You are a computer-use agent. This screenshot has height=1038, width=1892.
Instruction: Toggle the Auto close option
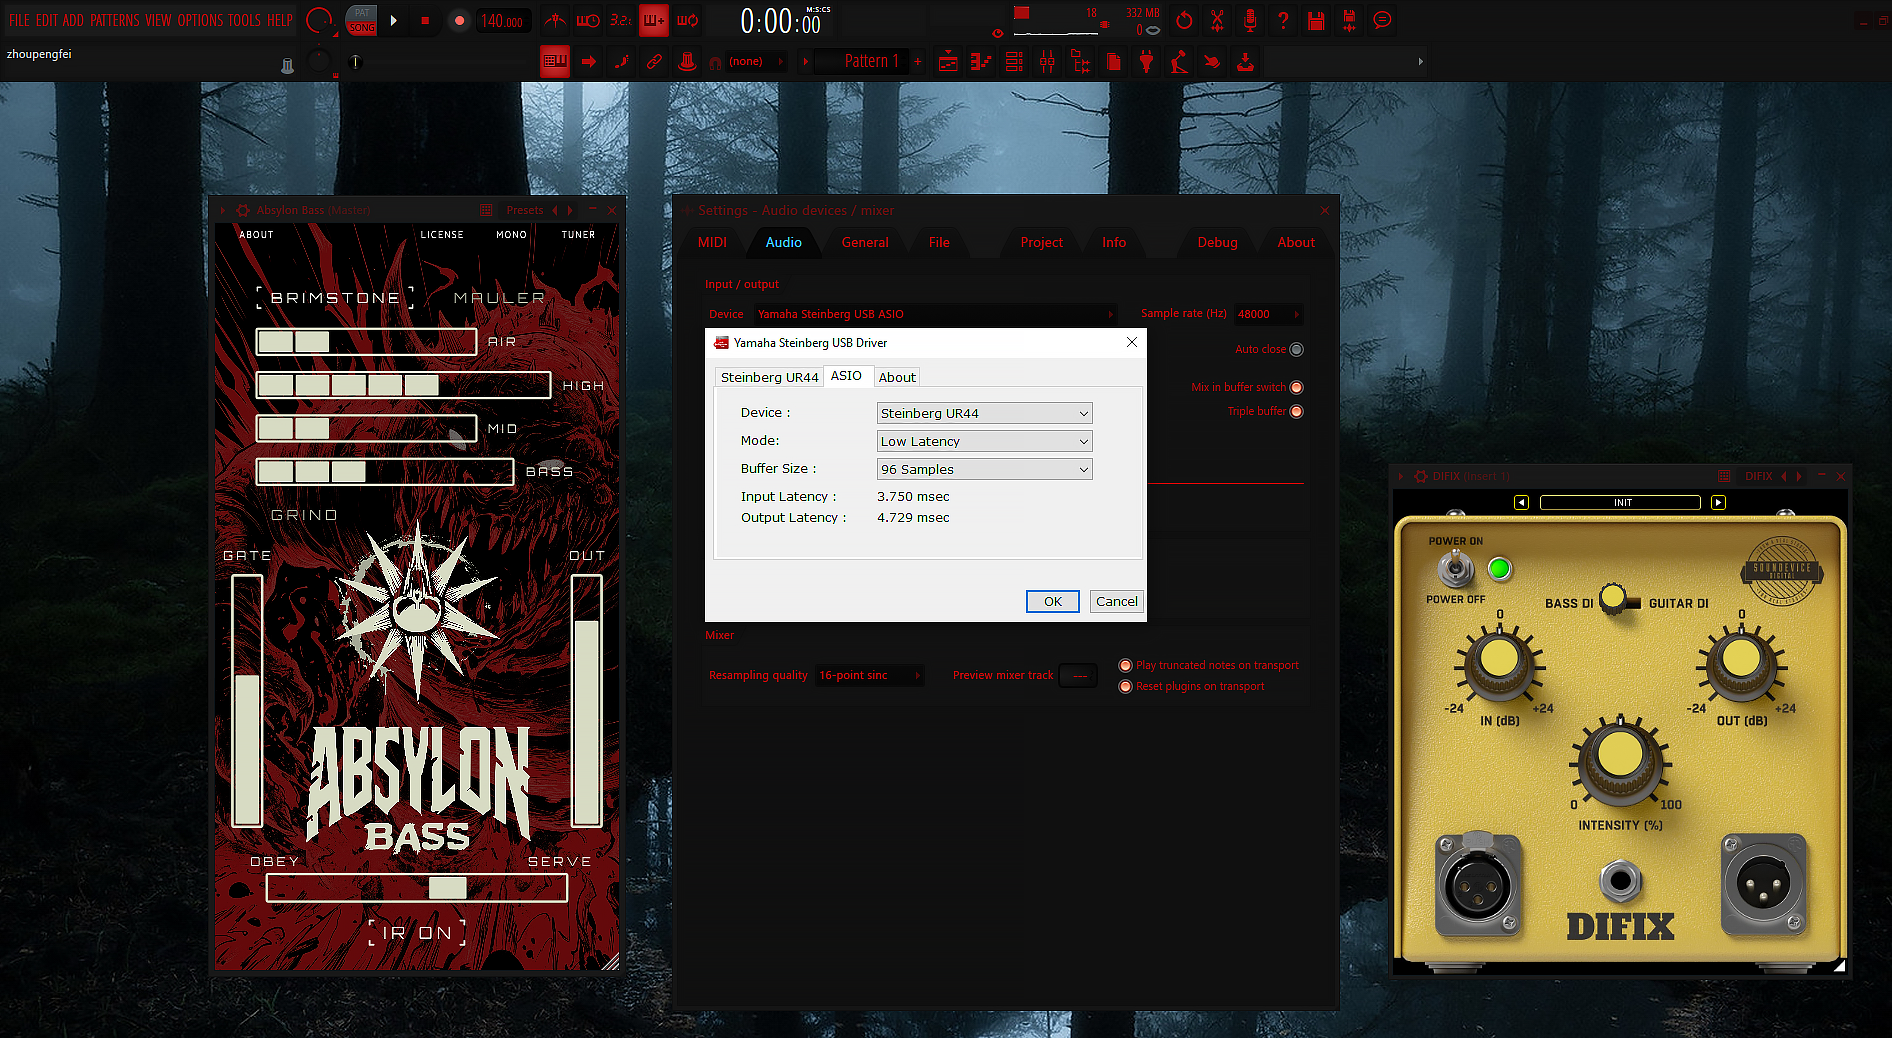pyautogui.click(x=1296, y=350)
